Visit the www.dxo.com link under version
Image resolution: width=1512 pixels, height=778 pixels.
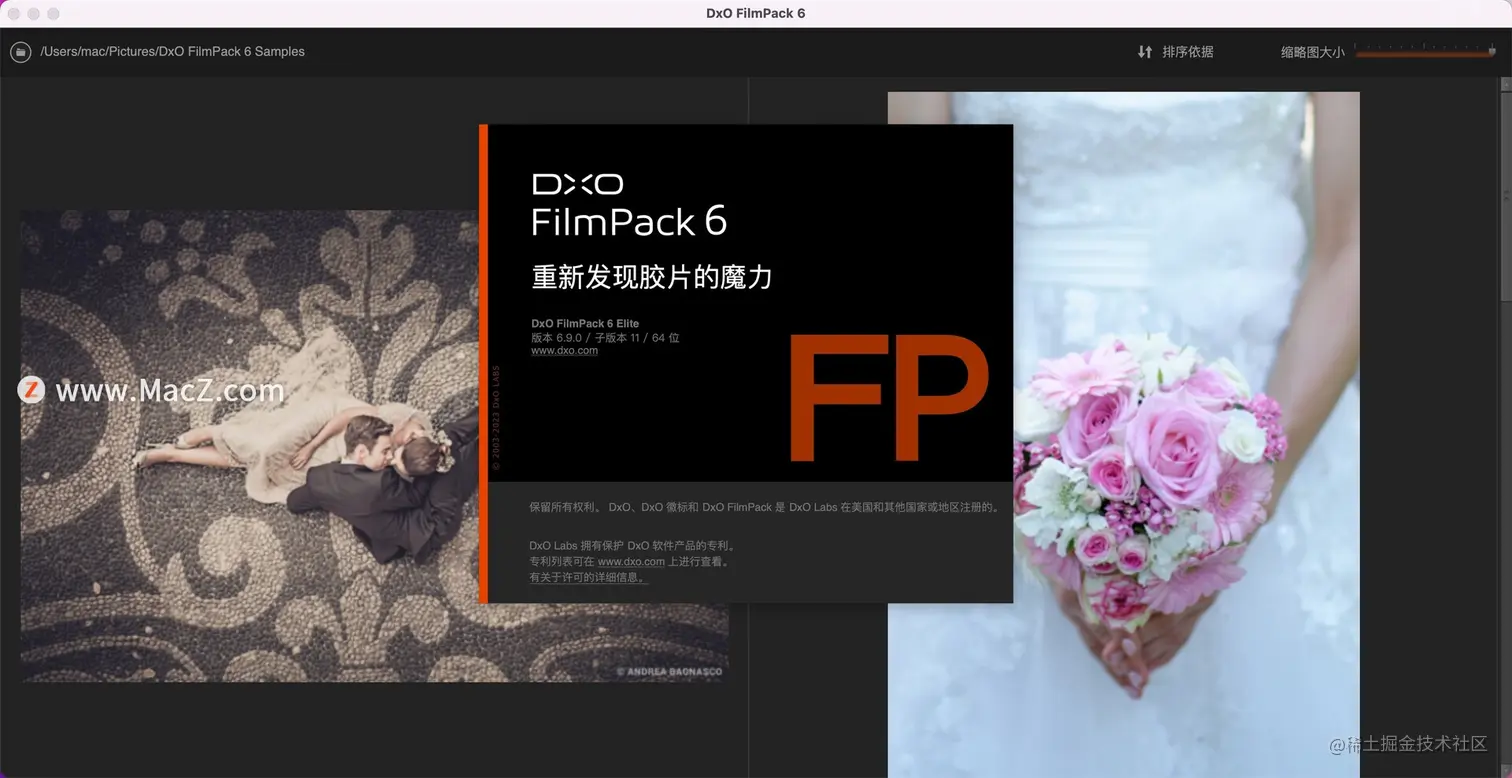pos(564,351)
